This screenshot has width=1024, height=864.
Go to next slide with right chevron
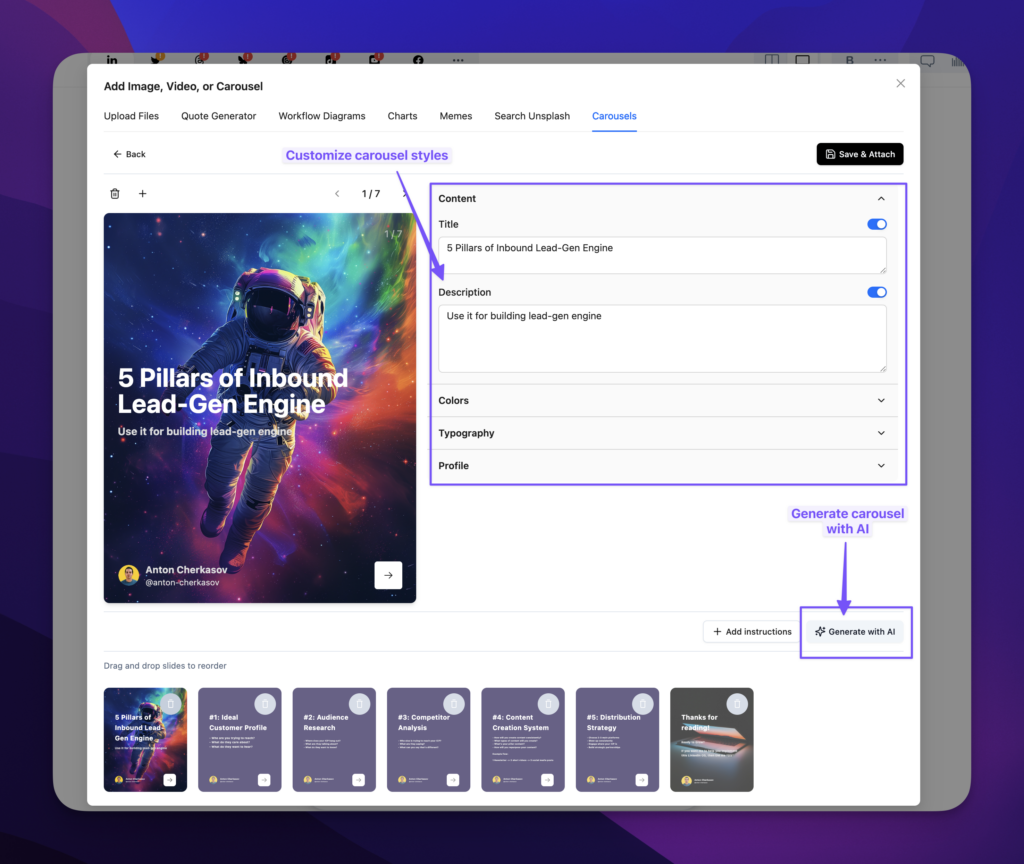pyautogui.click(x=404, y=193)
